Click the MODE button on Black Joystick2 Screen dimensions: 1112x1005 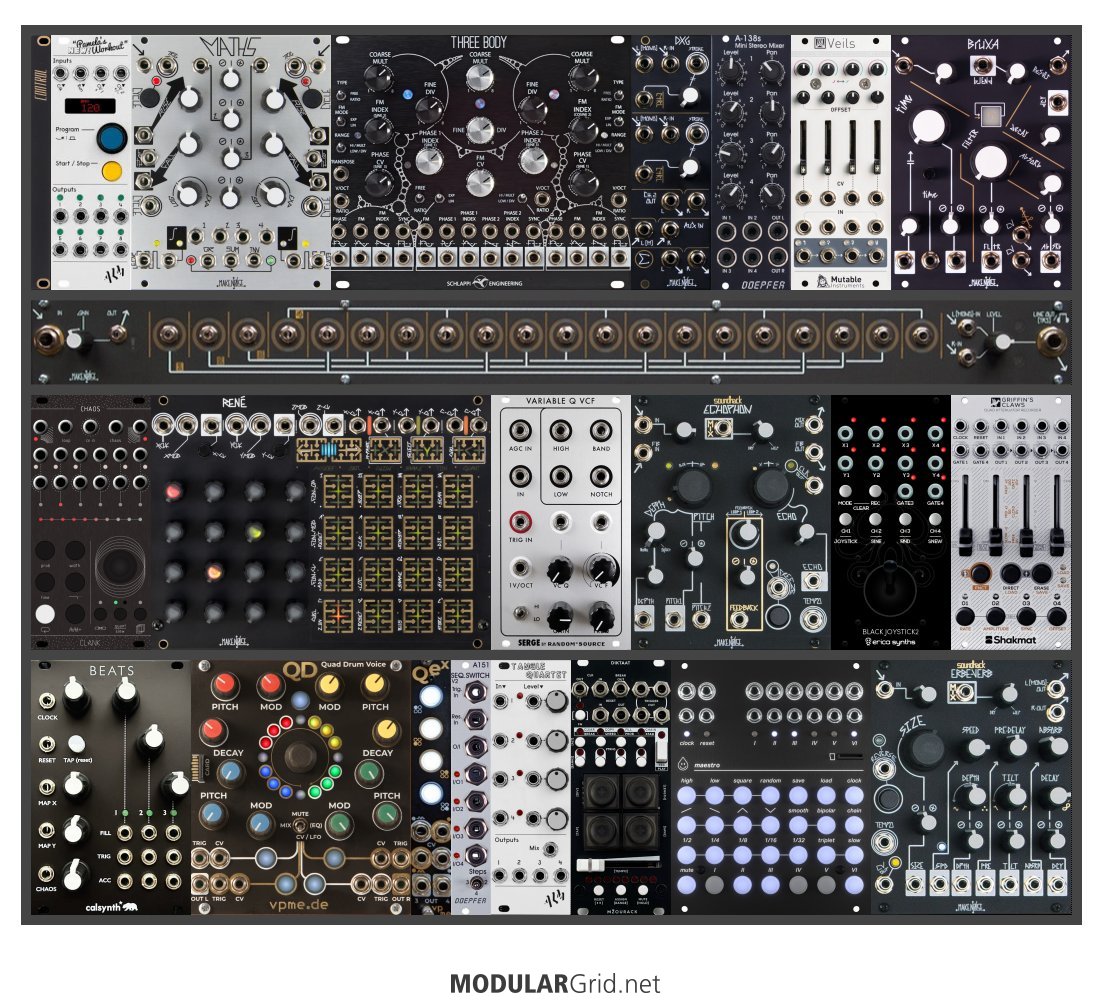pyautogui.click(x=845, y=491)
